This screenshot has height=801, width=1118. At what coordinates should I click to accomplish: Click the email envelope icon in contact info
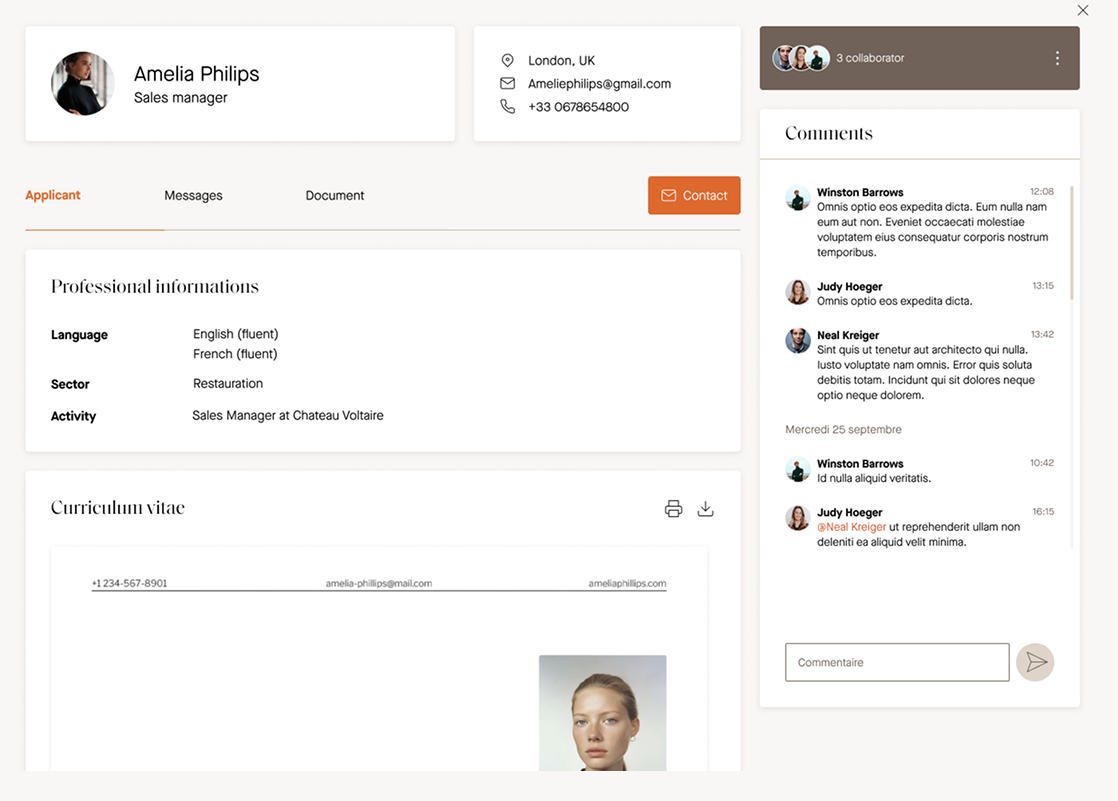pos(508,84)
